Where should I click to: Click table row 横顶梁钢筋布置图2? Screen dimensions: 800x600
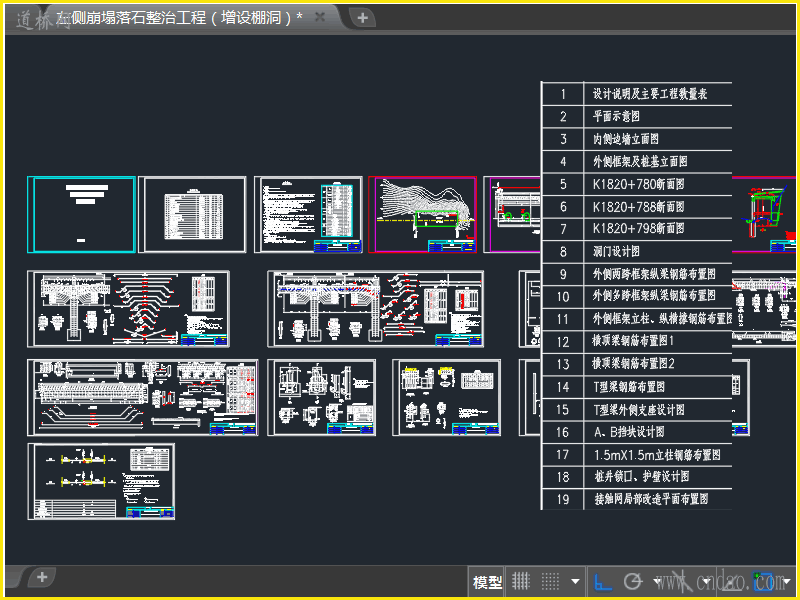tap(637, 364)
